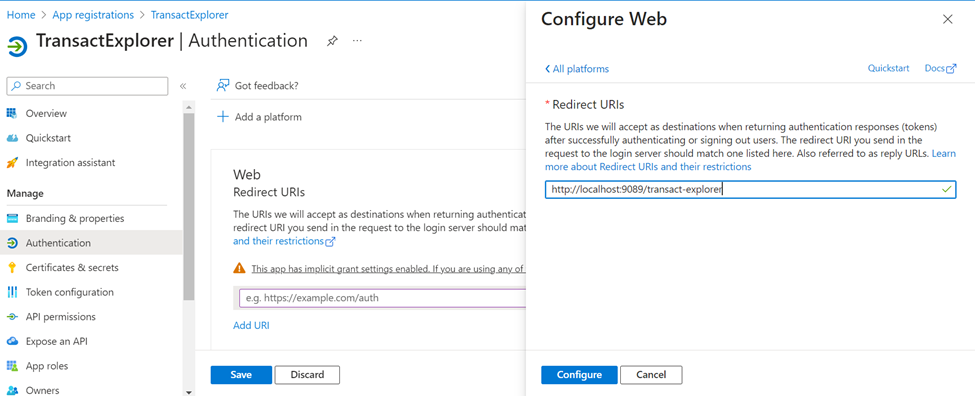This screenshot has width=975, height=396.
Task: Open the ellipsis more options menu
Action: [357, 41]
